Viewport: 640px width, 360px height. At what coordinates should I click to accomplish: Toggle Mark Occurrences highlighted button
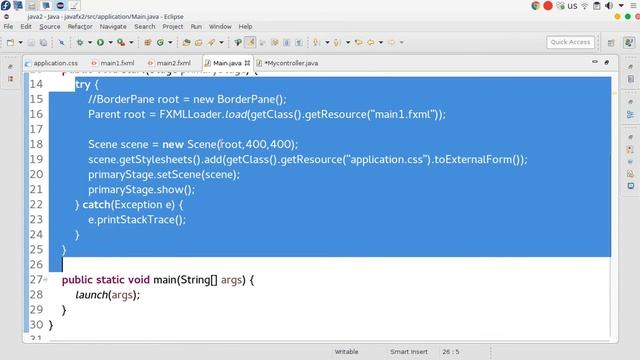(250, 42)
